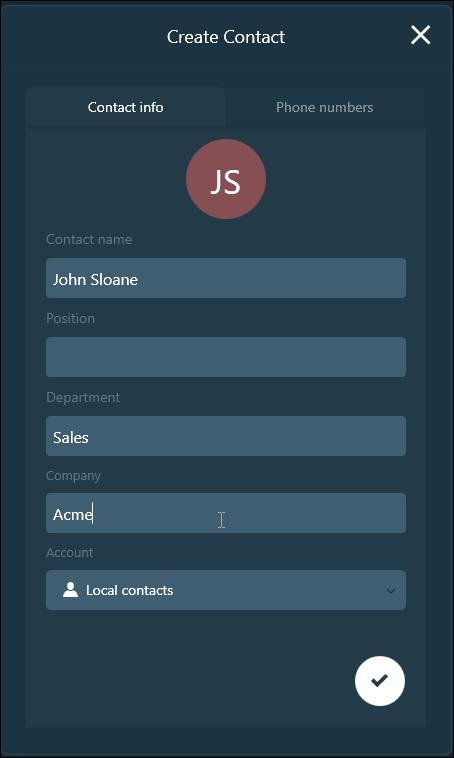Screen dimensions: 454x758
Task: Click the Company field containing Acme
Action: (226, 513)
